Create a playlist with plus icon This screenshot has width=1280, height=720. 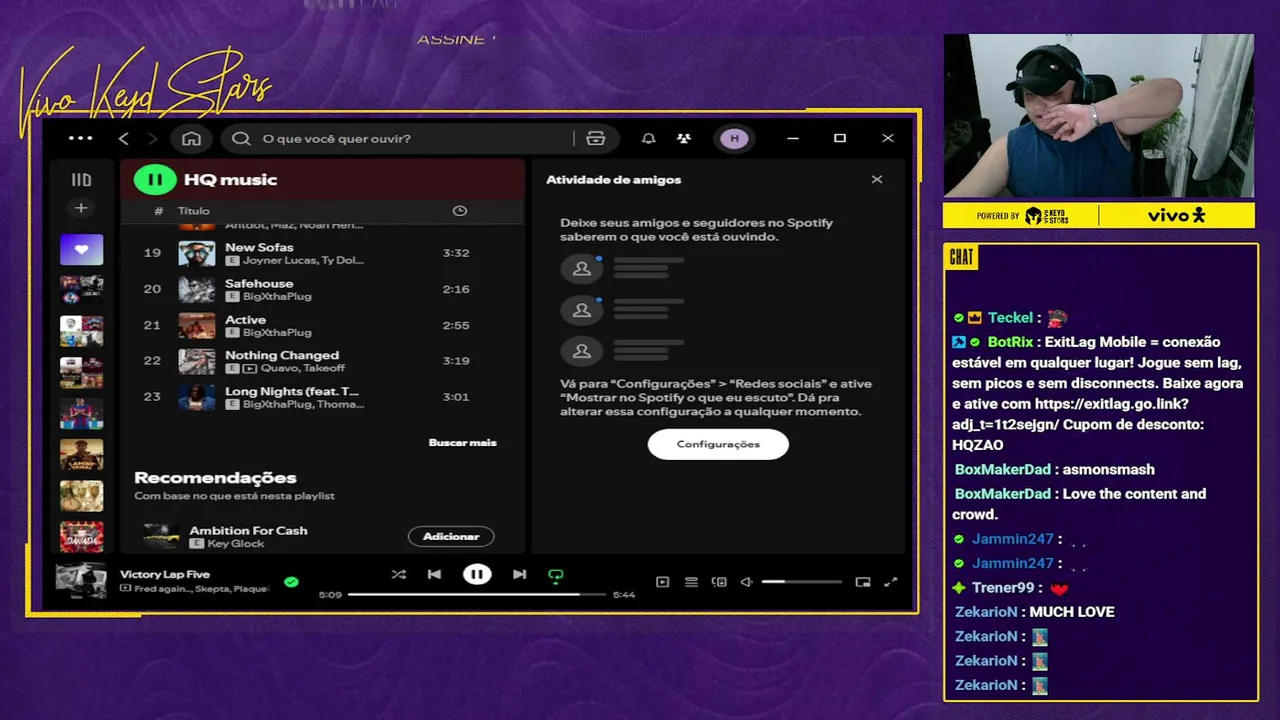81,208
